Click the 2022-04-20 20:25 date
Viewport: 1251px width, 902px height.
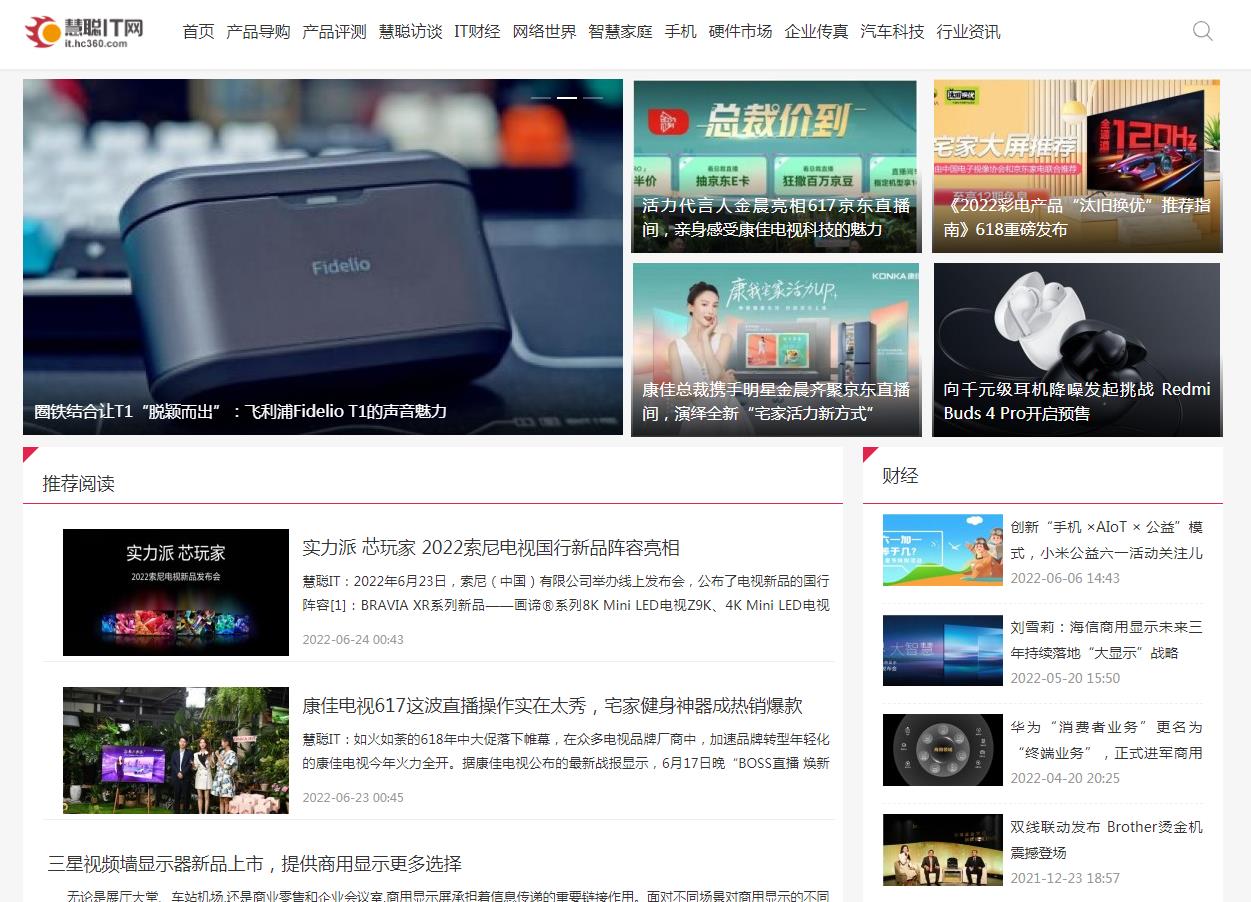[x=1065, y=778]
